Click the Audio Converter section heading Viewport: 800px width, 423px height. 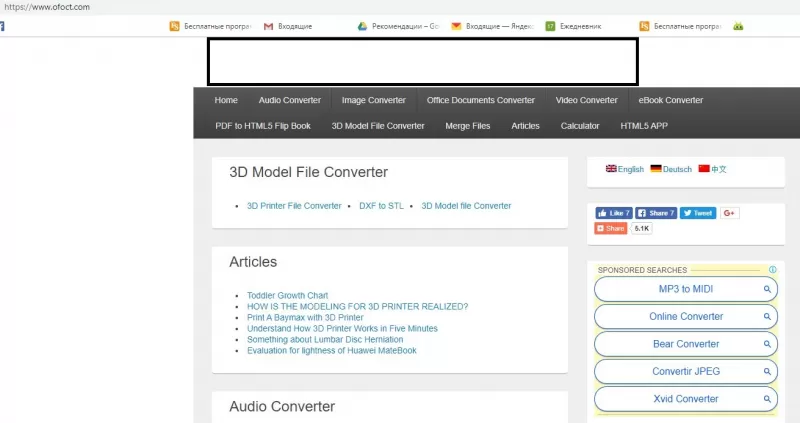pos(282,406)
